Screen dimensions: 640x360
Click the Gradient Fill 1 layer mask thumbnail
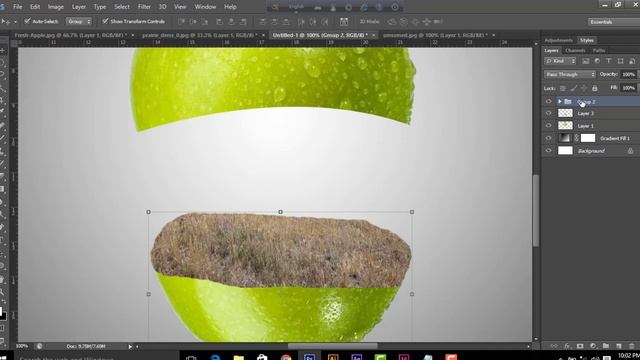tap(588, 138)
